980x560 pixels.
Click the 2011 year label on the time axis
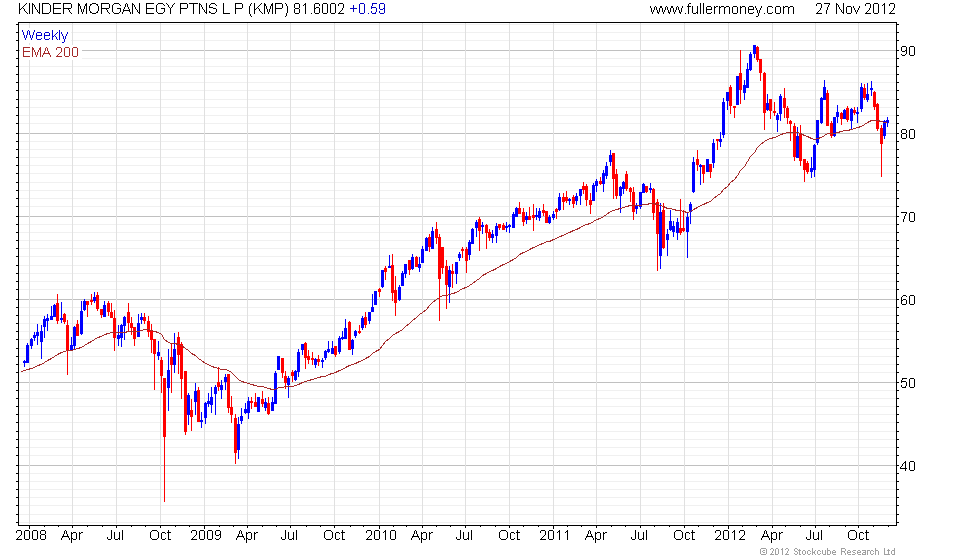554,535
